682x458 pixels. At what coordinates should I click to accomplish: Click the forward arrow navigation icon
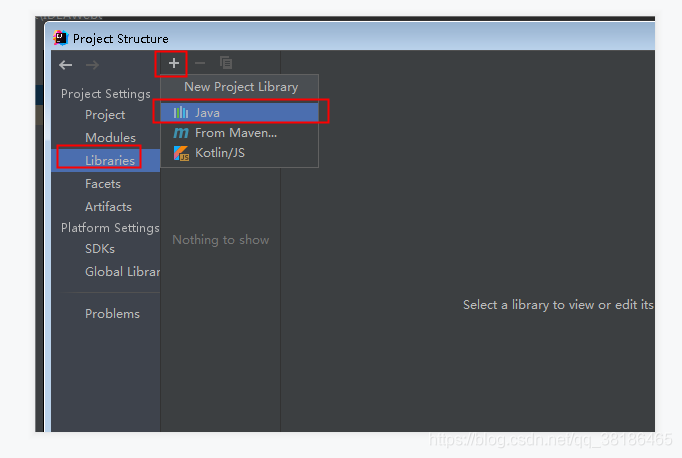click(x=92, y=65)
